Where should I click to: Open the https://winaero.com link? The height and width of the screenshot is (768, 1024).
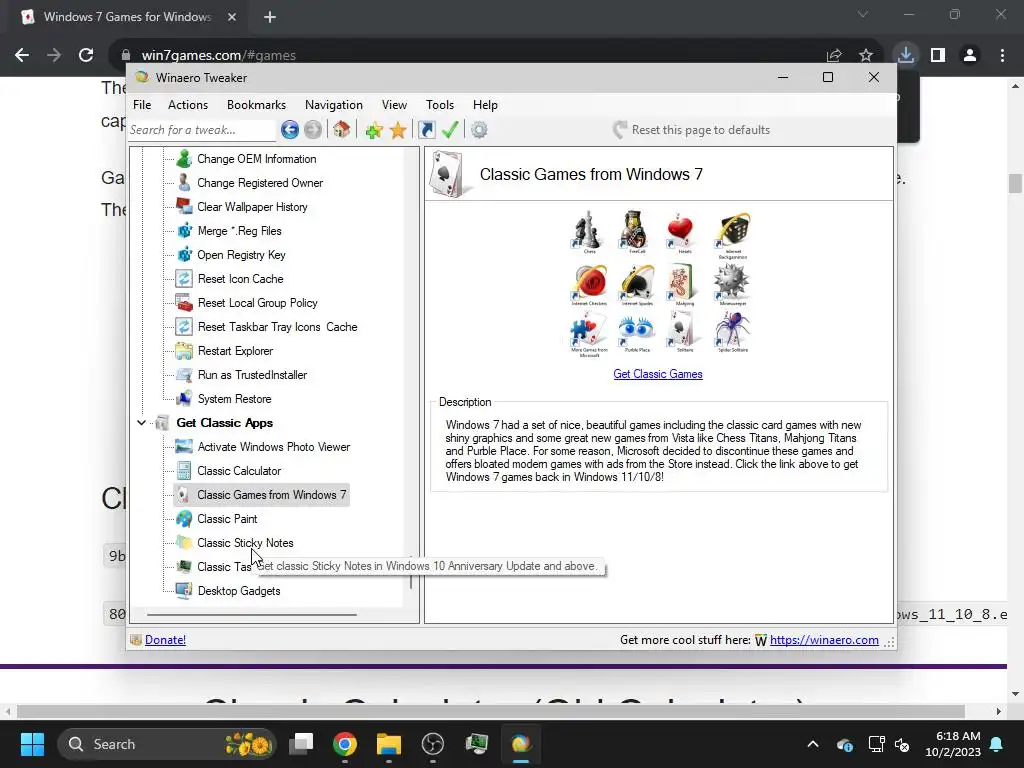824,640
